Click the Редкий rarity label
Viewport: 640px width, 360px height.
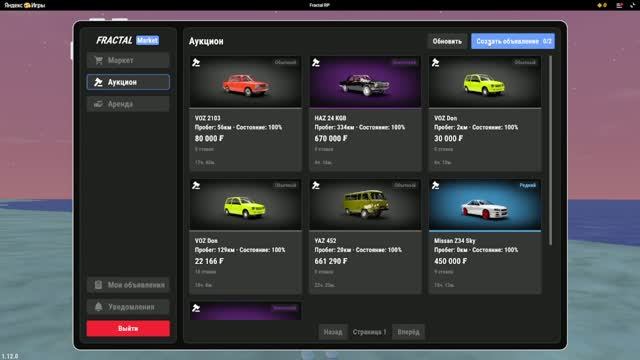point(527,185)
